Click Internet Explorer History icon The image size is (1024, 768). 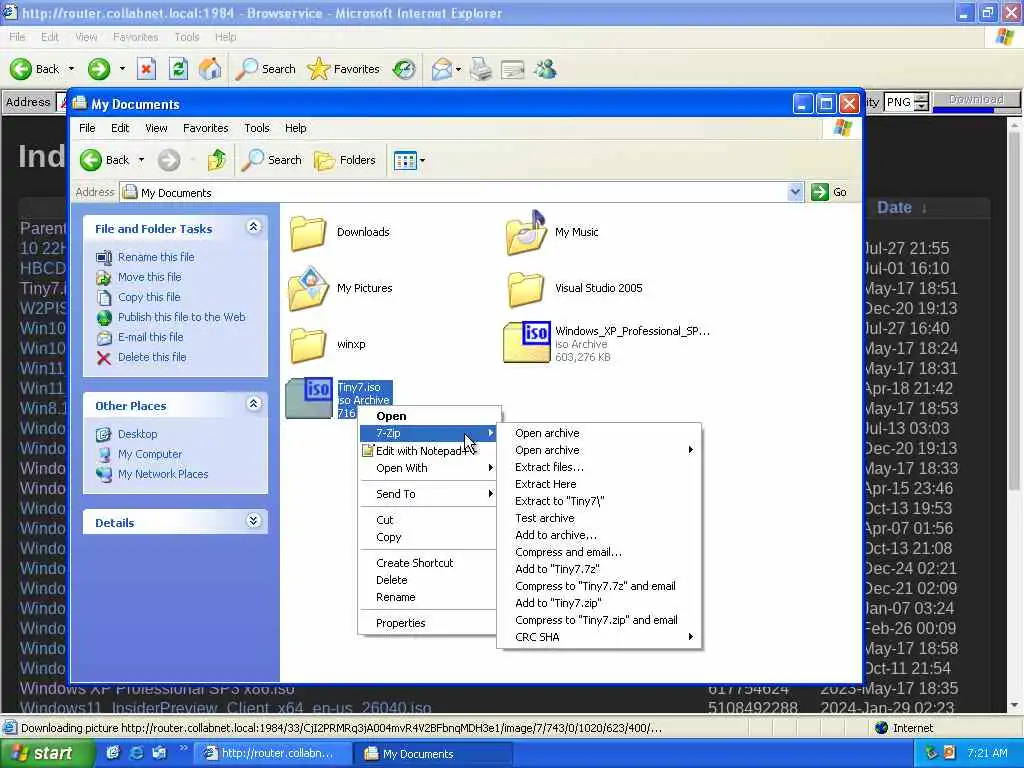pos(404,69)
